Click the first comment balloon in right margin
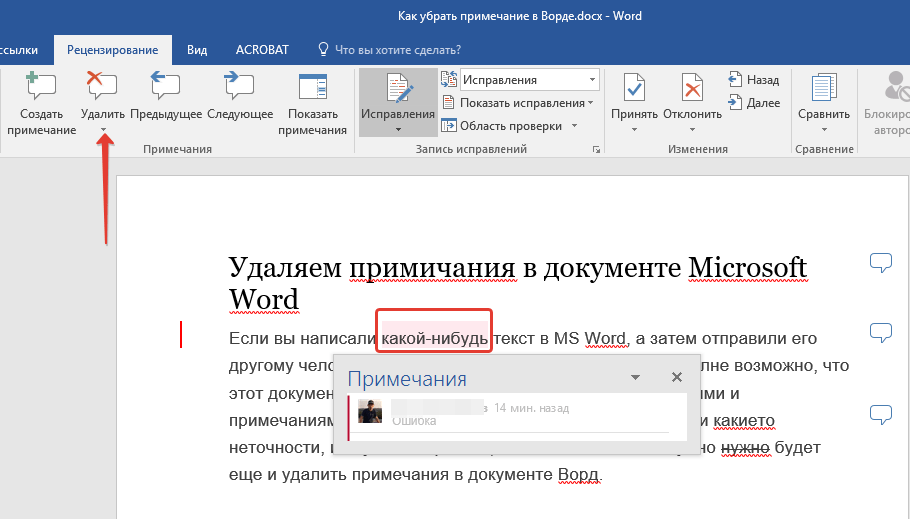 (880, 263)
